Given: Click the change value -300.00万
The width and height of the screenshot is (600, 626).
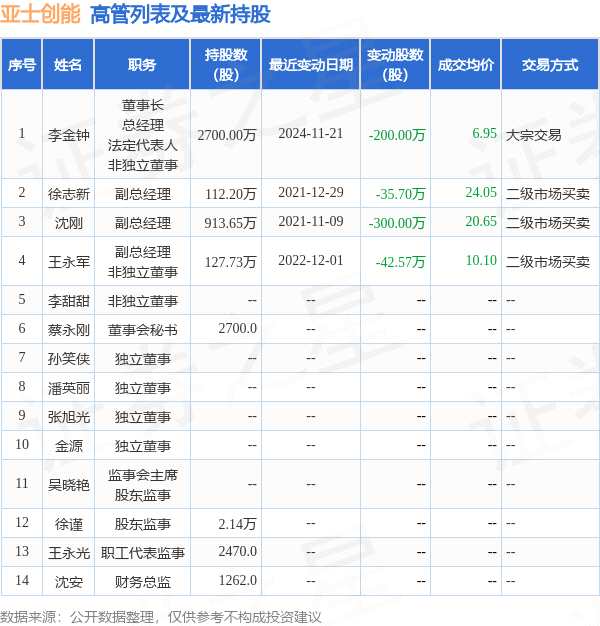Looking at the screenshot, I should pyautogui.click(x=397, y=223).
